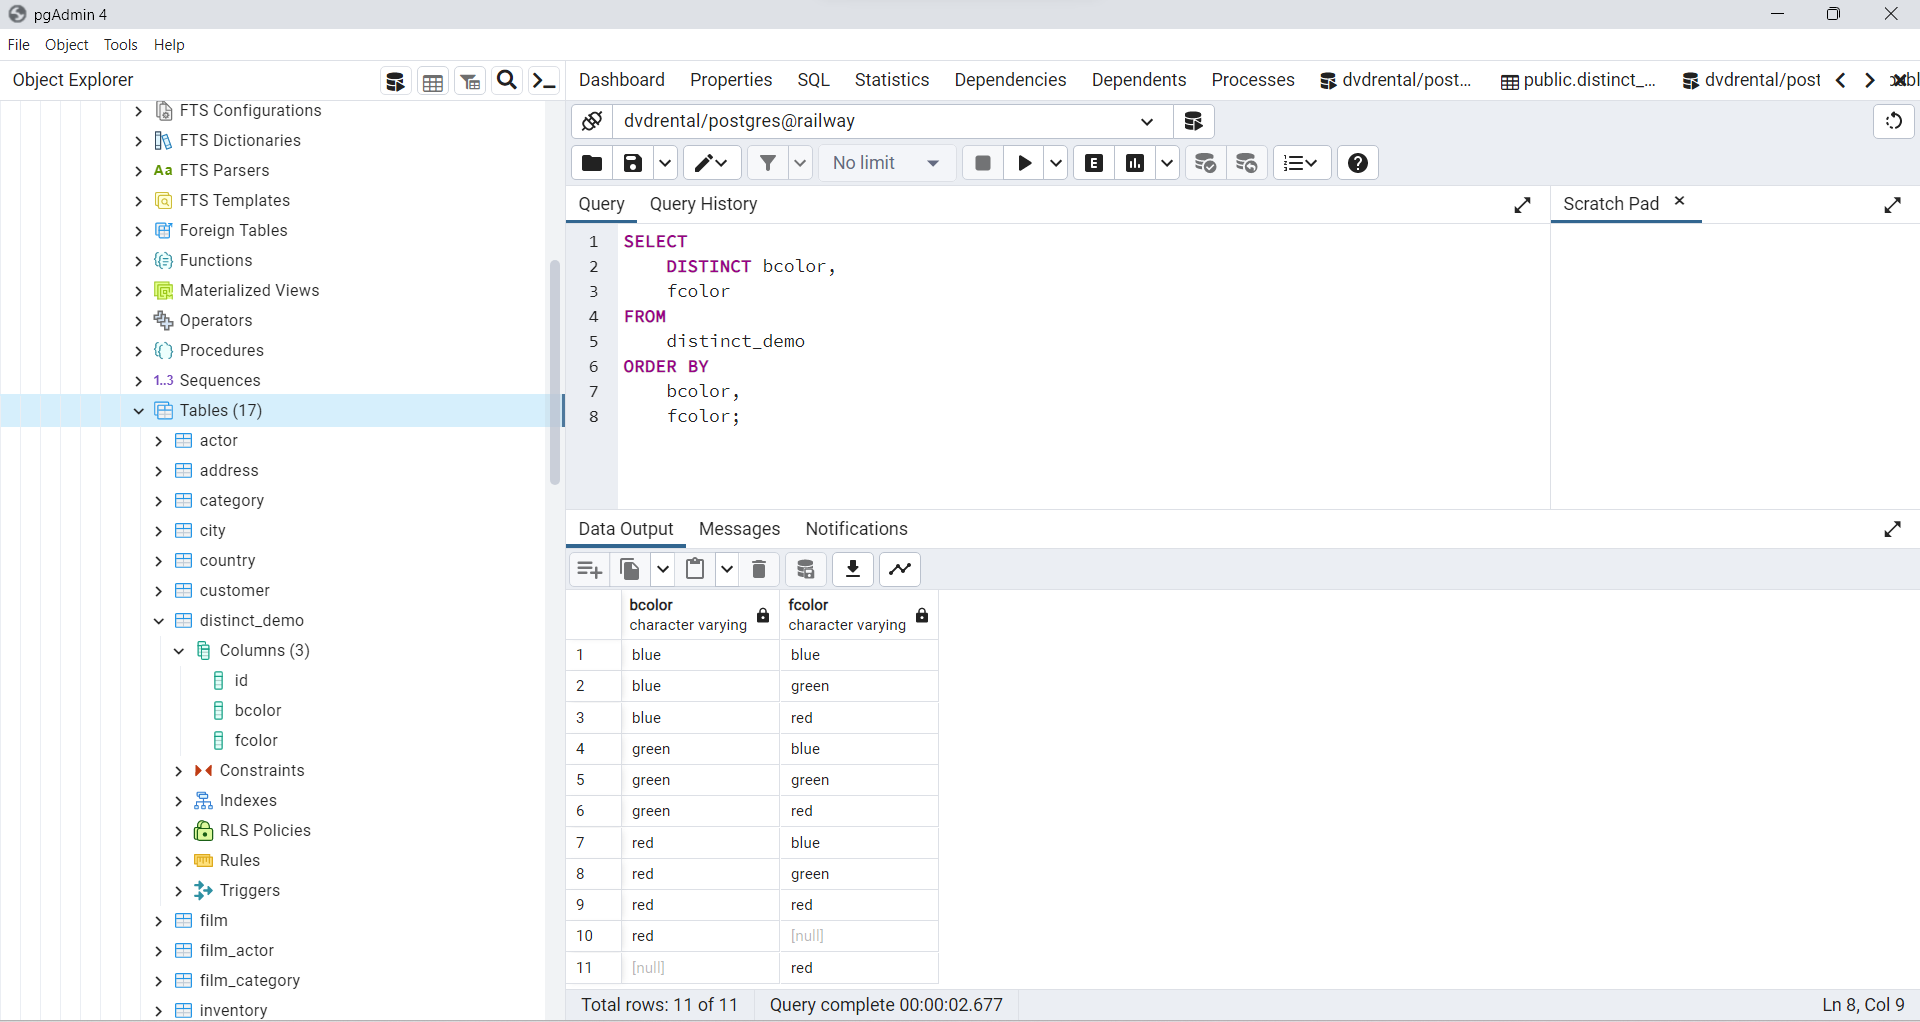
Task: Click the Rollback transaction icon
Action: [x=1246, y=163]
